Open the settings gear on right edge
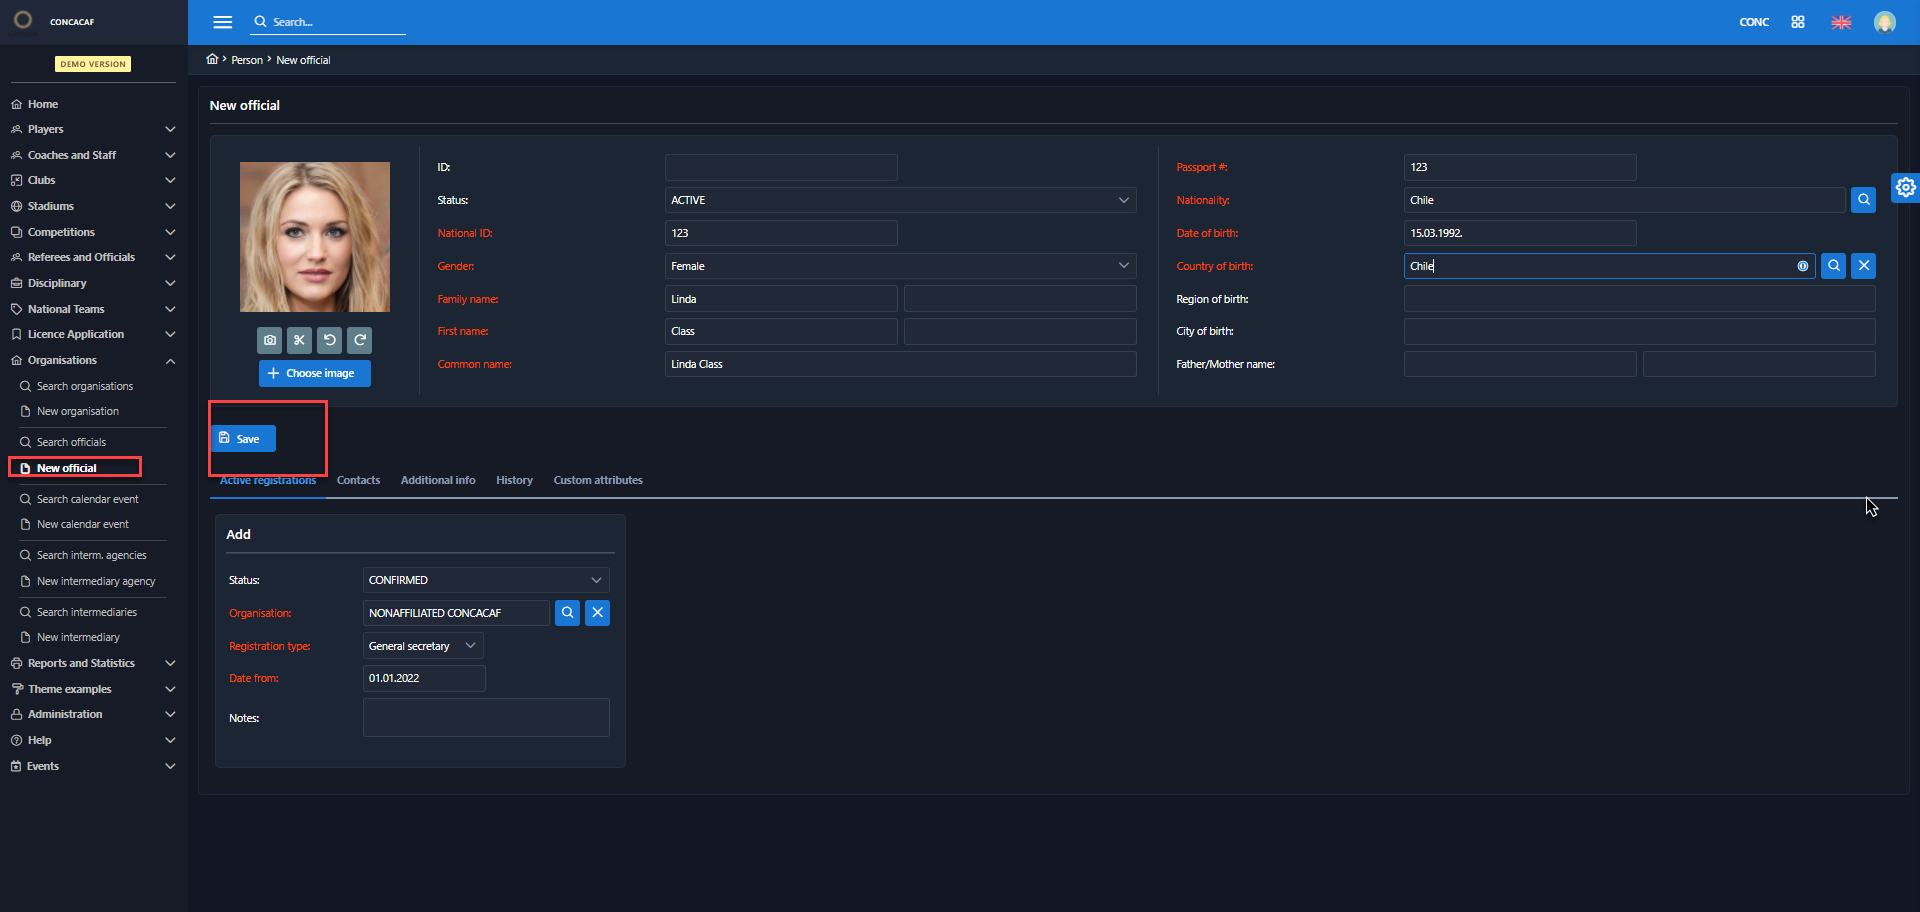This screenshot has width=1920, height=912. pos(1905,187)
